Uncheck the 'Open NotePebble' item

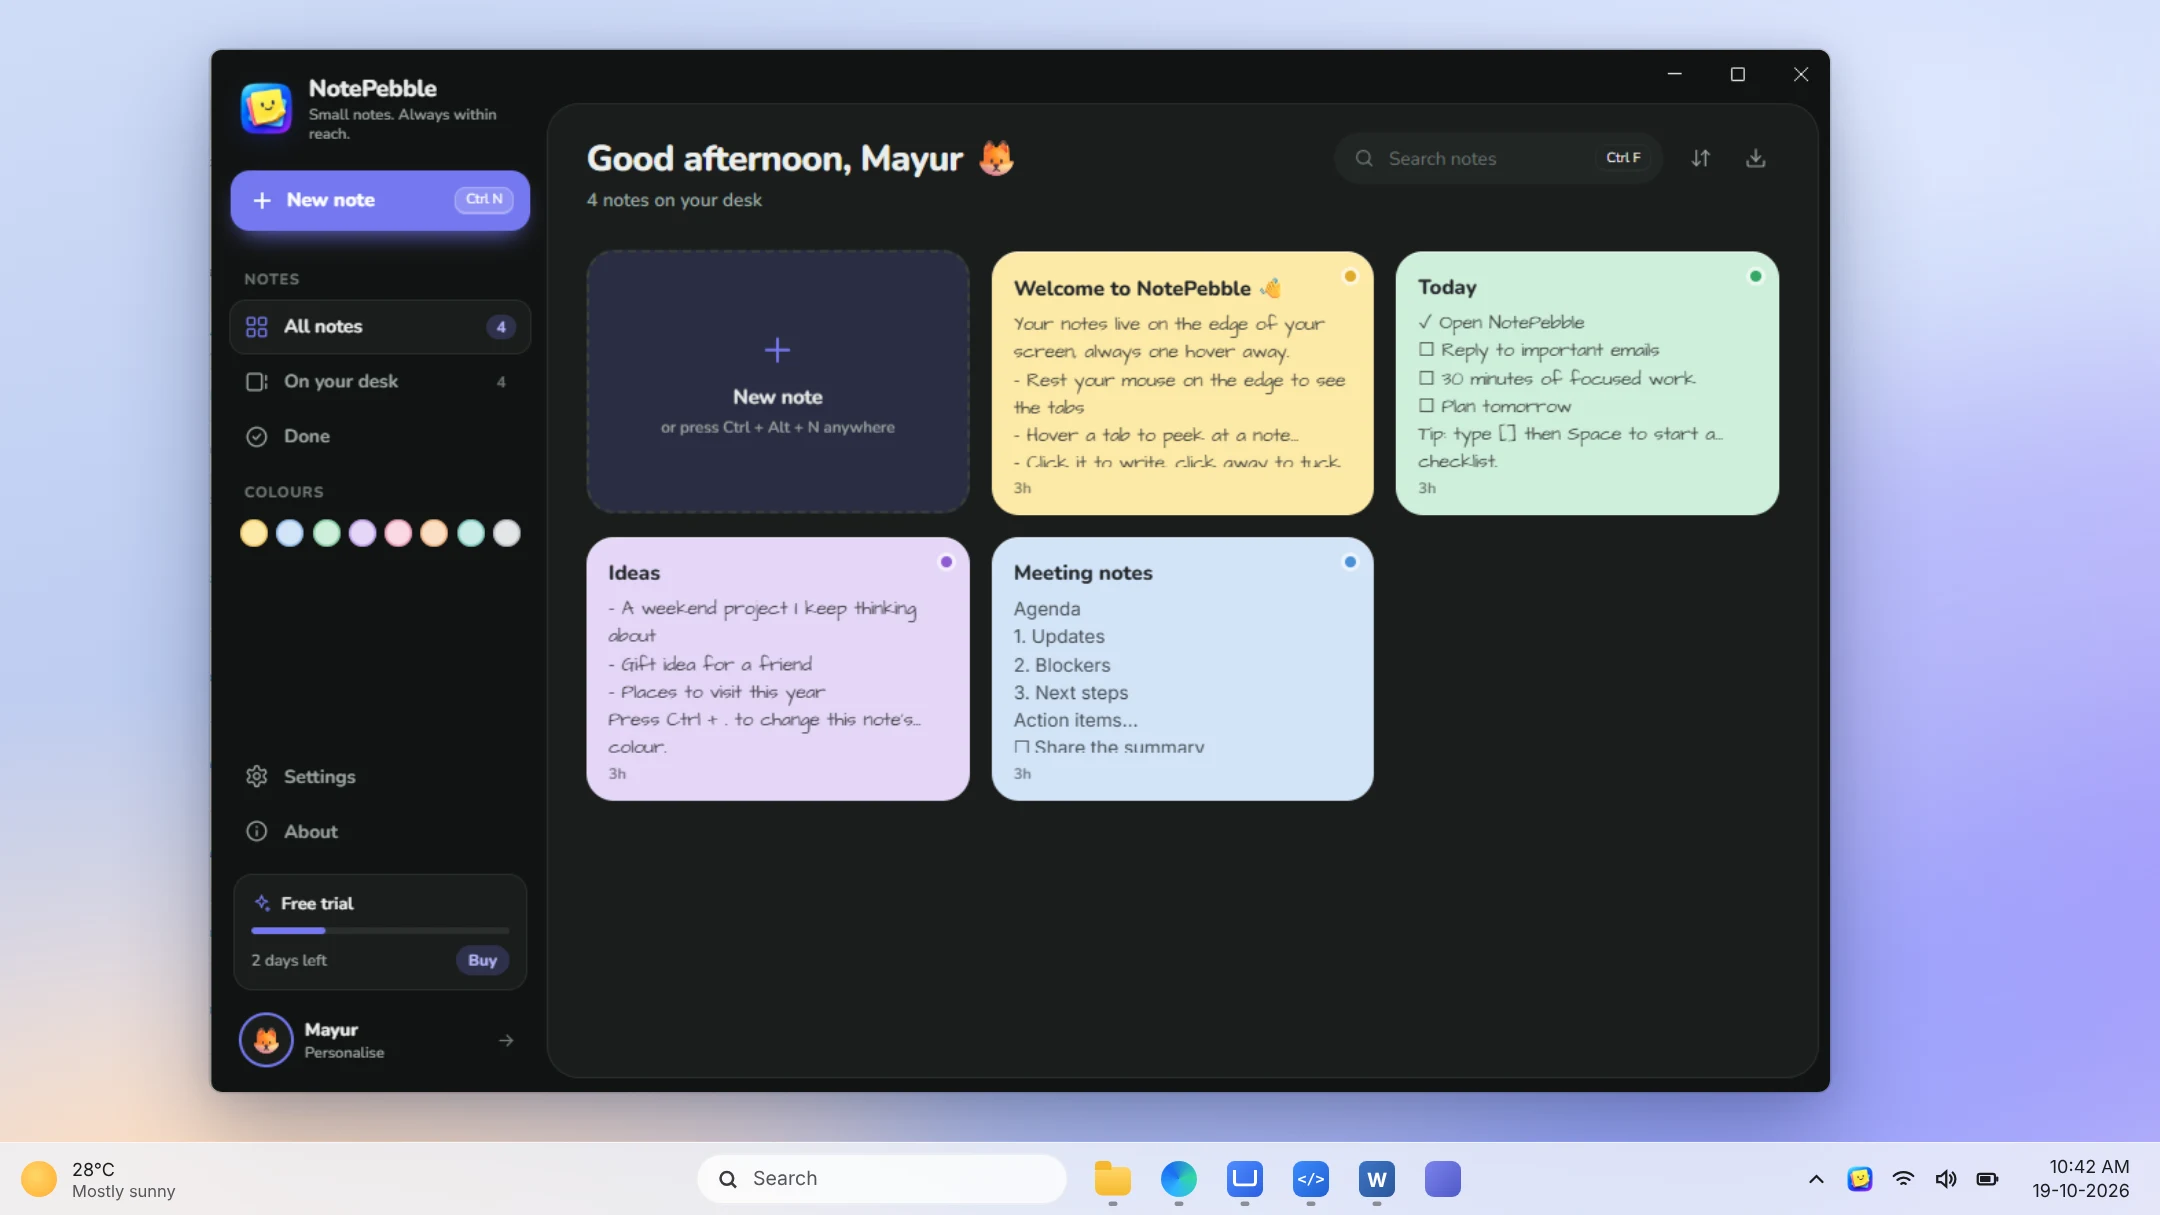click(1425, 322)
